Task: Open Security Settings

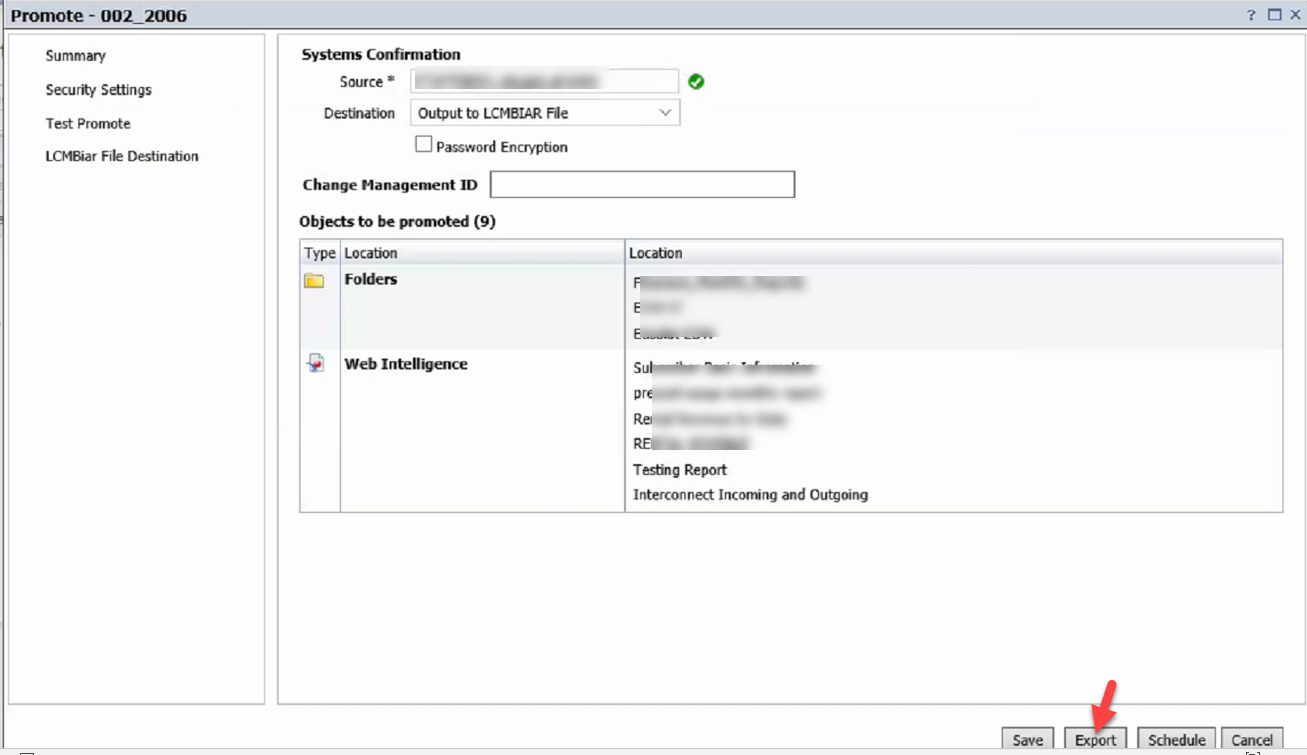Action: pyautogui.click(x=98, y=90)
